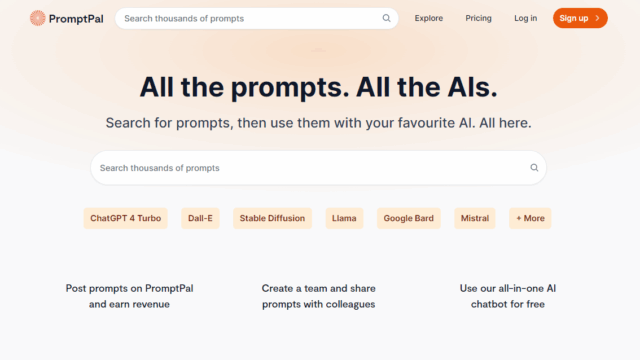Screen dimensions: 640x360
Task: Select the ChatGPT 4 Turbo tag
Action: (x=126, y=218)
